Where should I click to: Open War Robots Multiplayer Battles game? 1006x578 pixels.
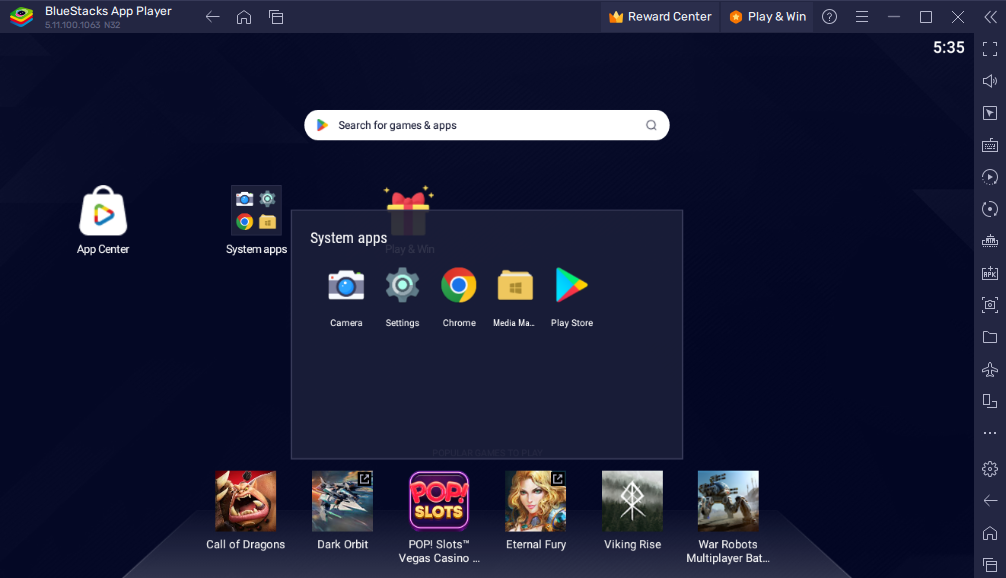728,501
